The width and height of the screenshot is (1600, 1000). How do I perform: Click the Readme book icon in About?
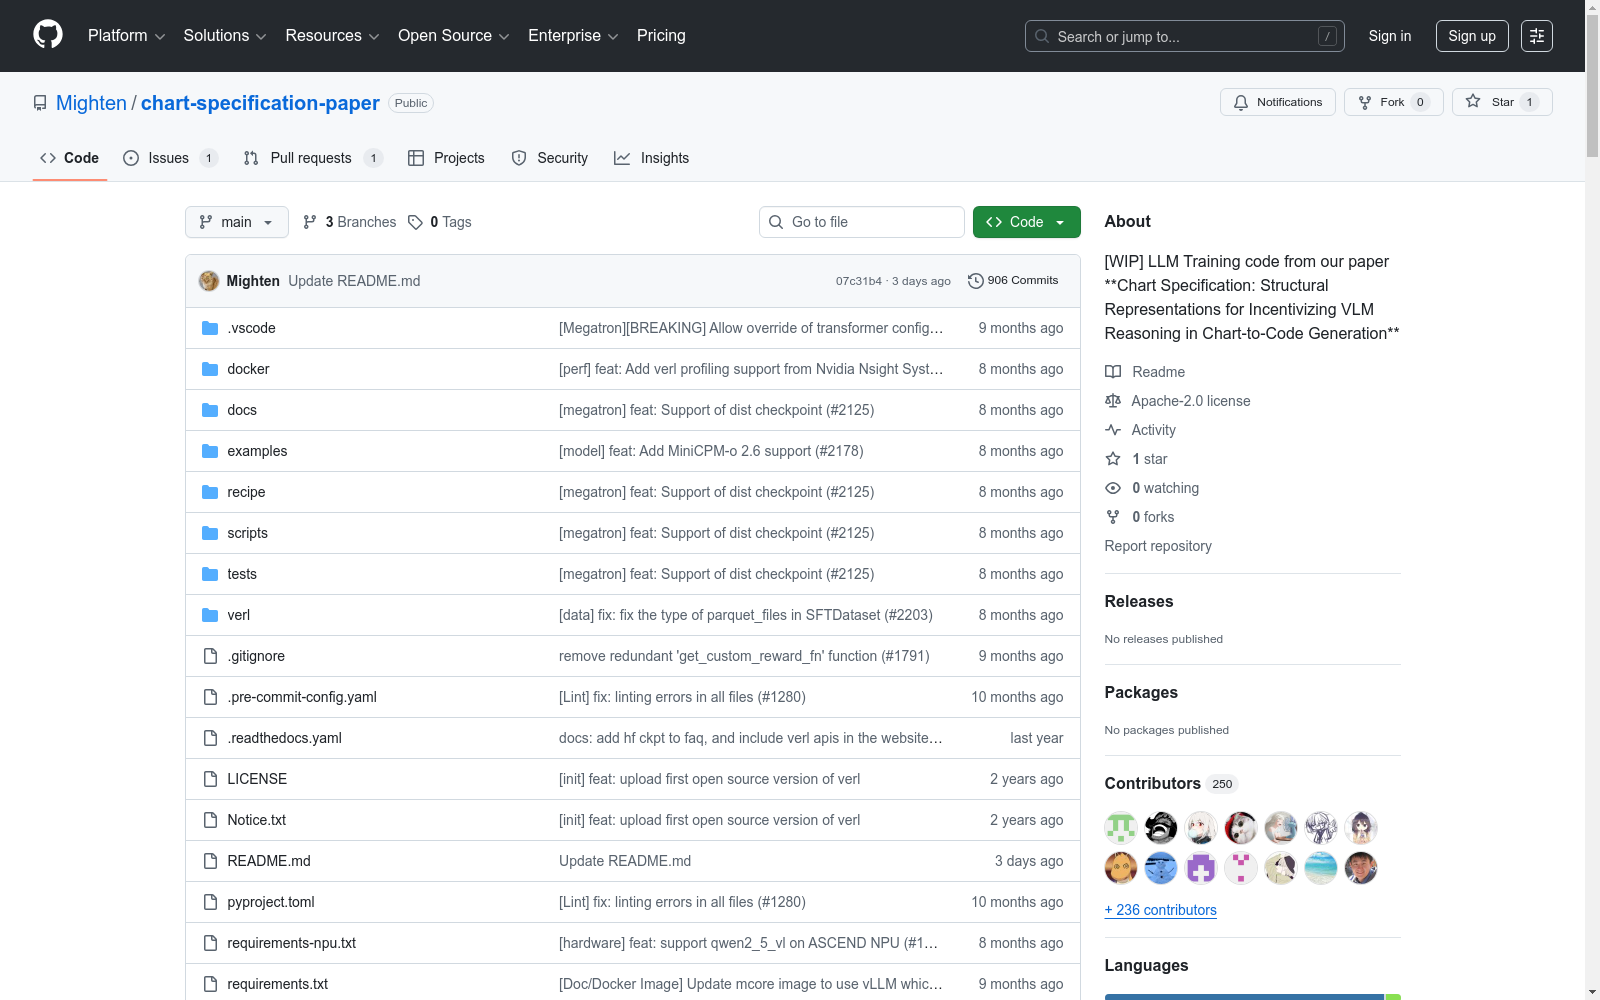pos(1113,372)
